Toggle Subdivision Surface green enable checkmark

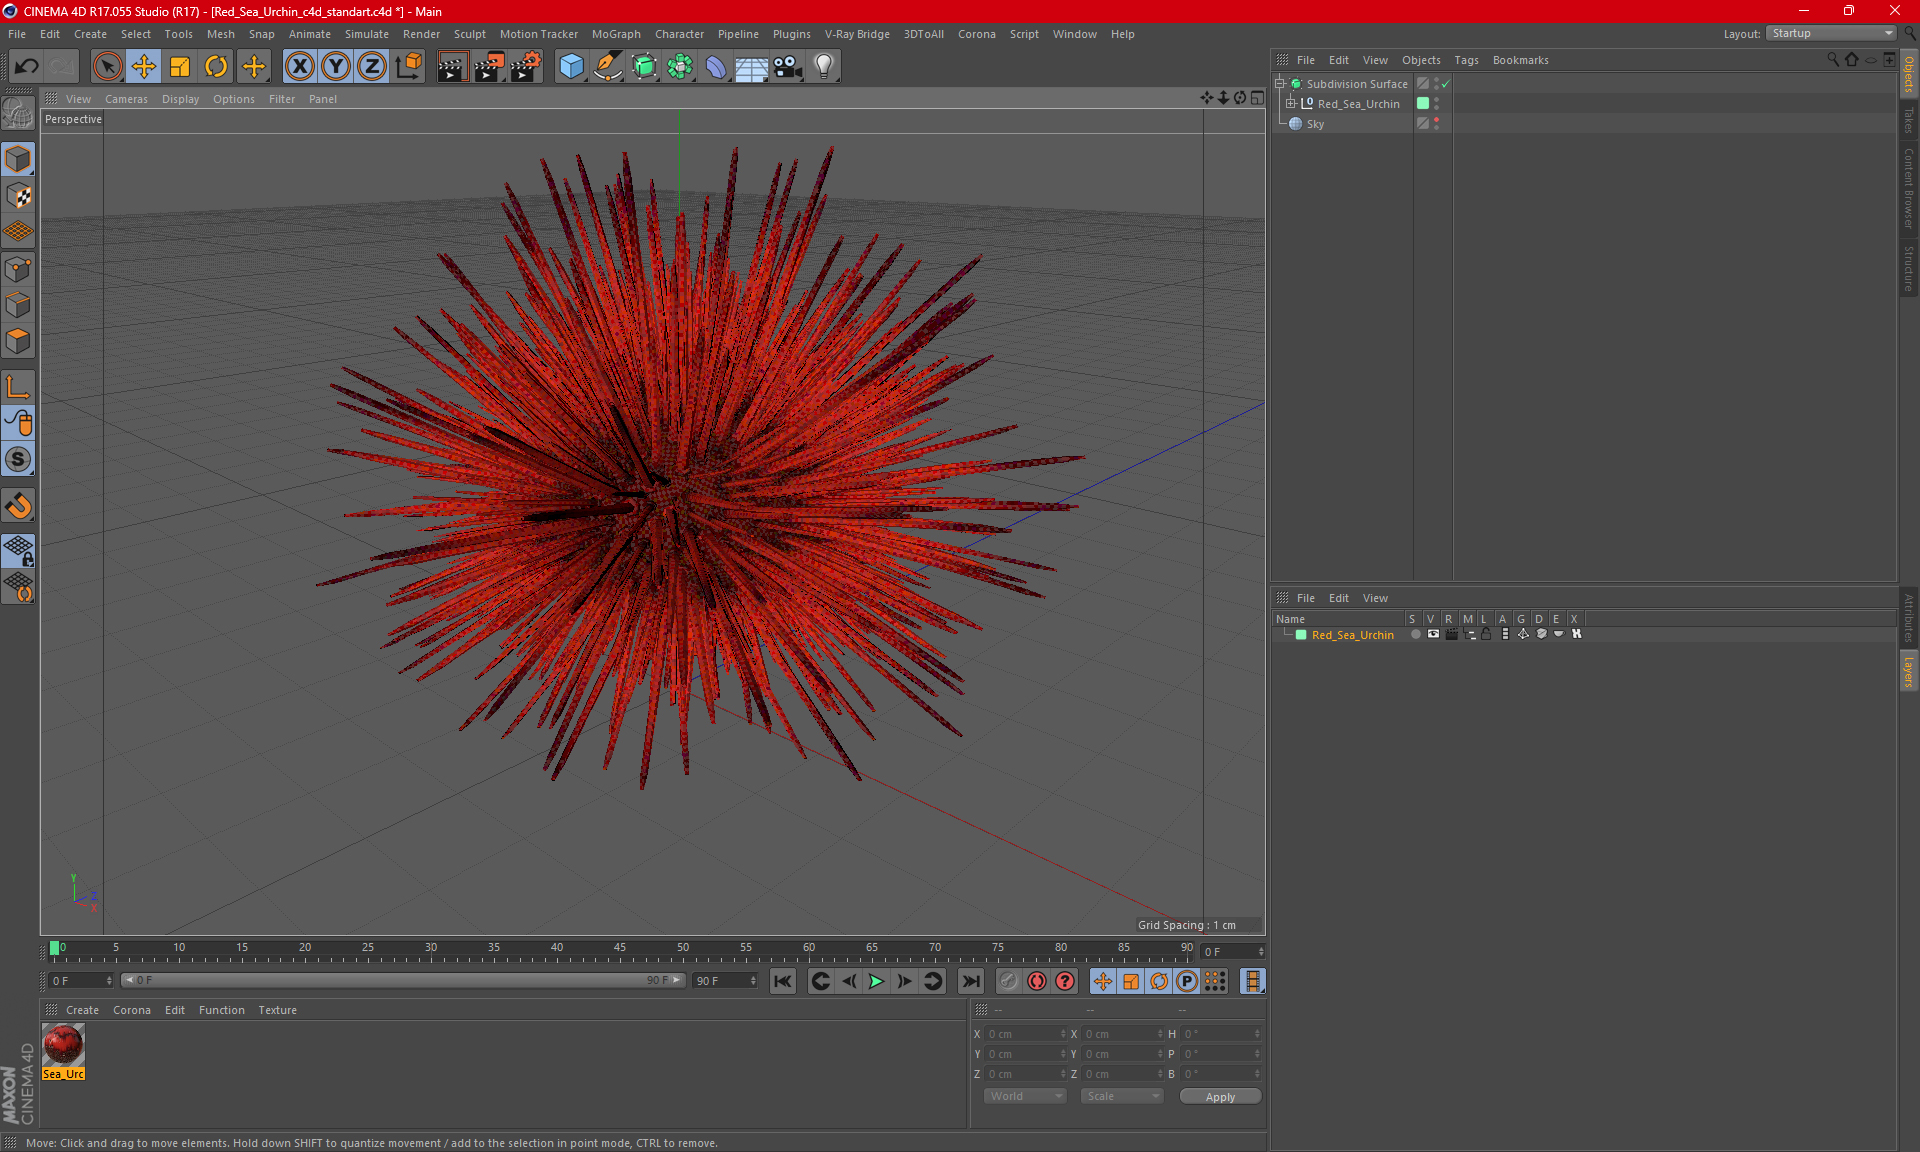(x=1446, y=84)
